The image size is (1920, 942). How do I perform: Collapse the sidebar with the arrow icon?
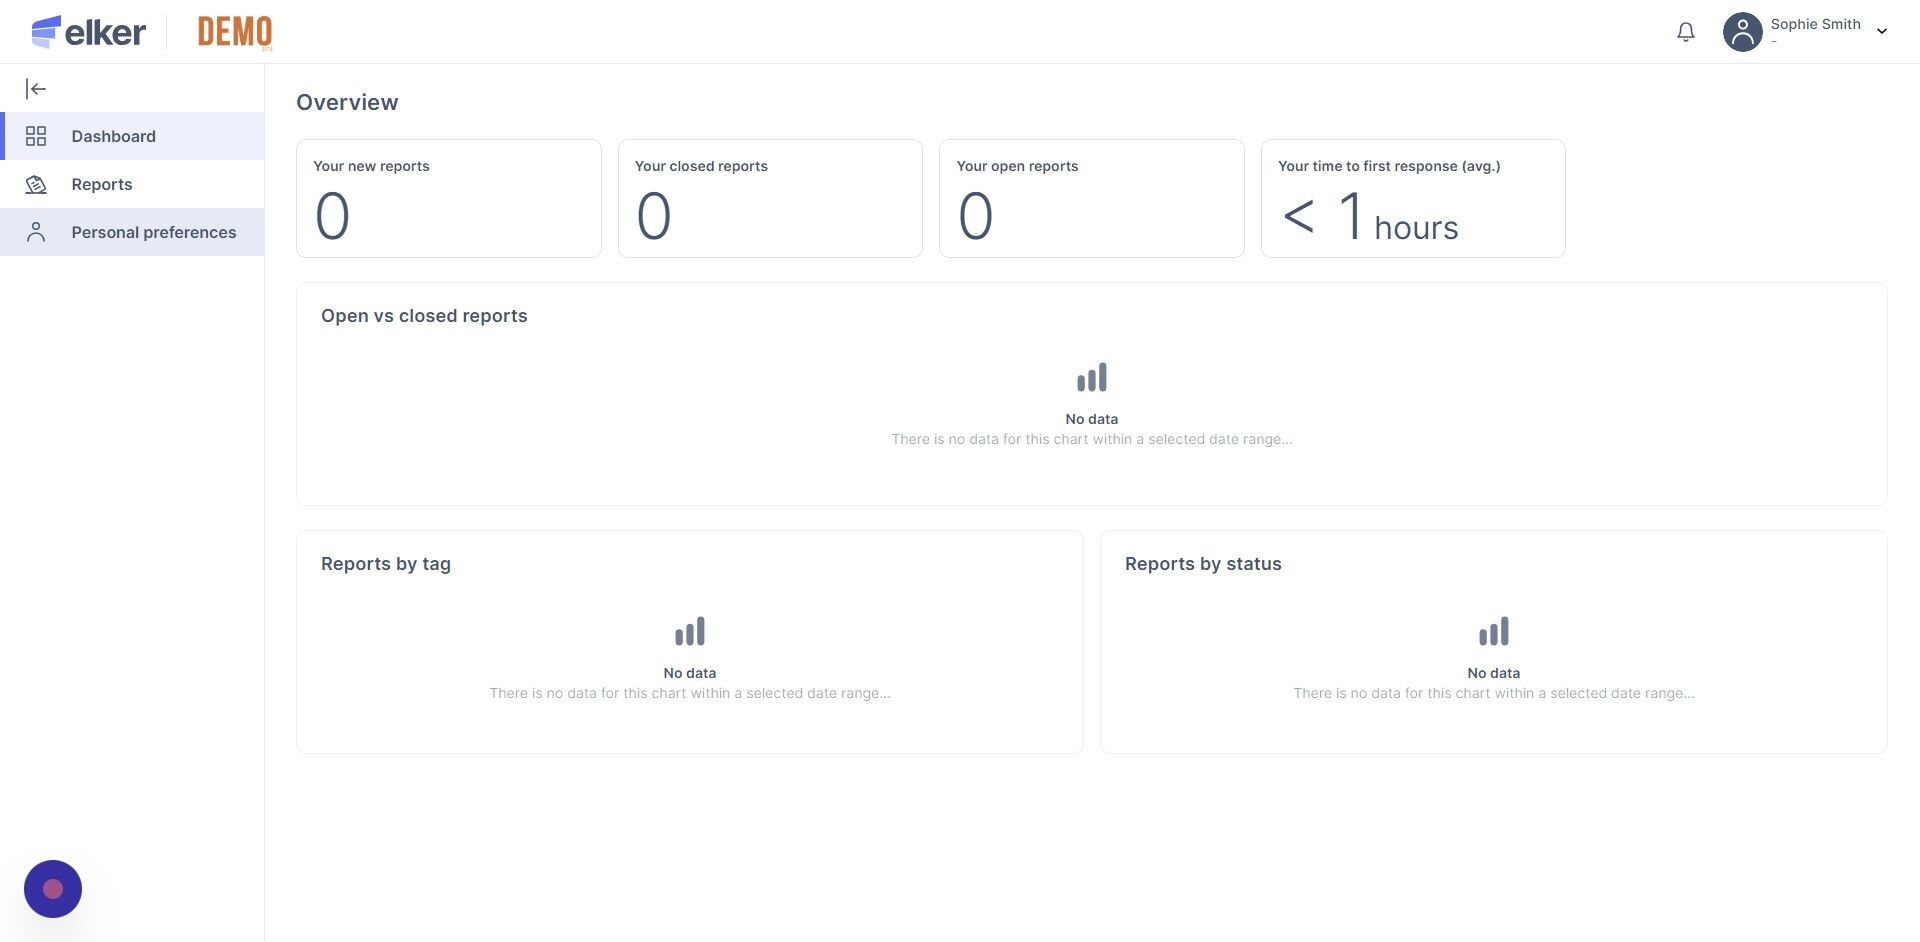point(36,89)
